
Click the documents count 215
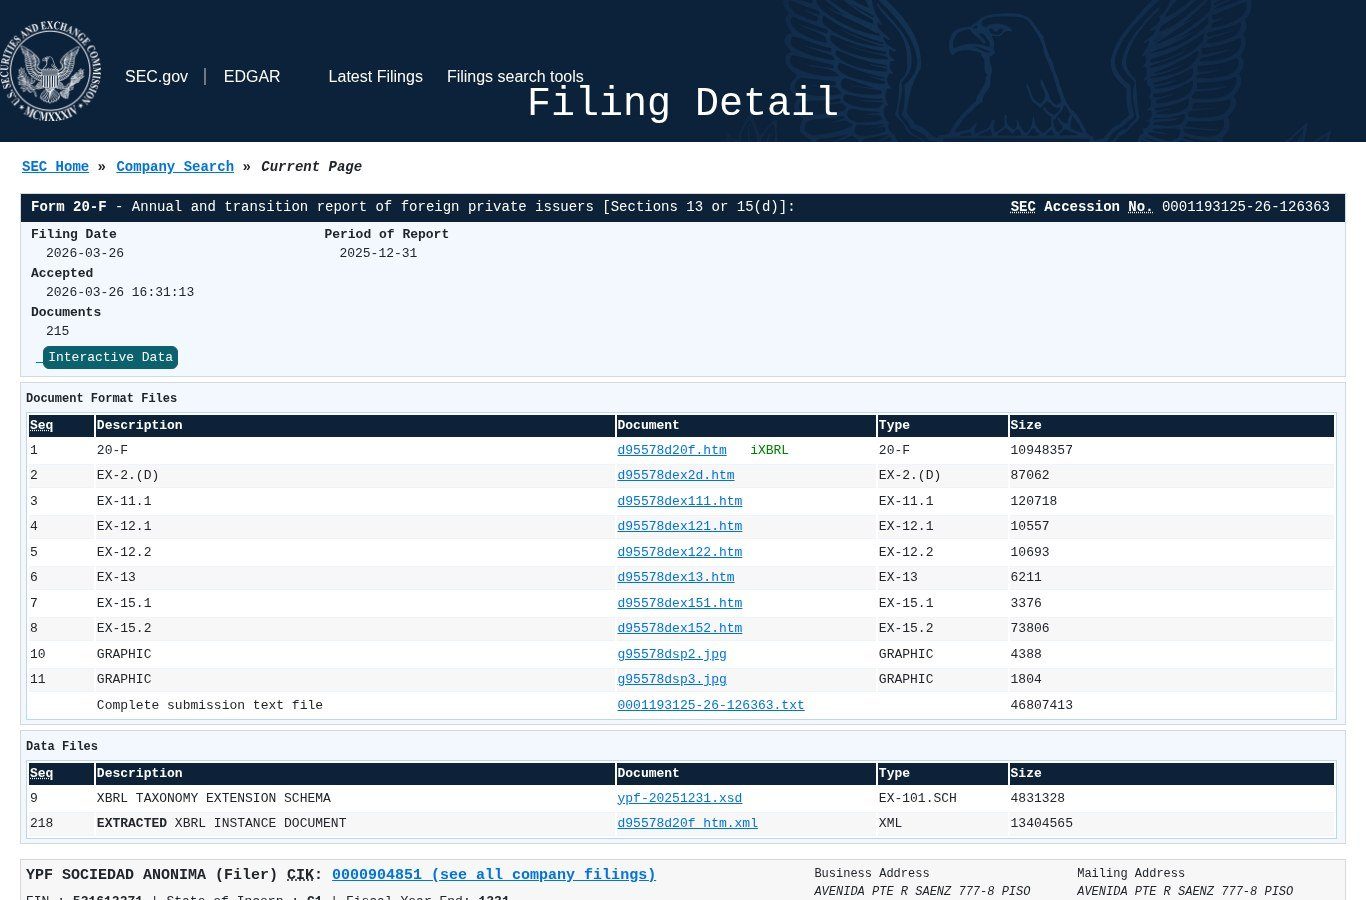pyautogui.click(x=58, y=331)
